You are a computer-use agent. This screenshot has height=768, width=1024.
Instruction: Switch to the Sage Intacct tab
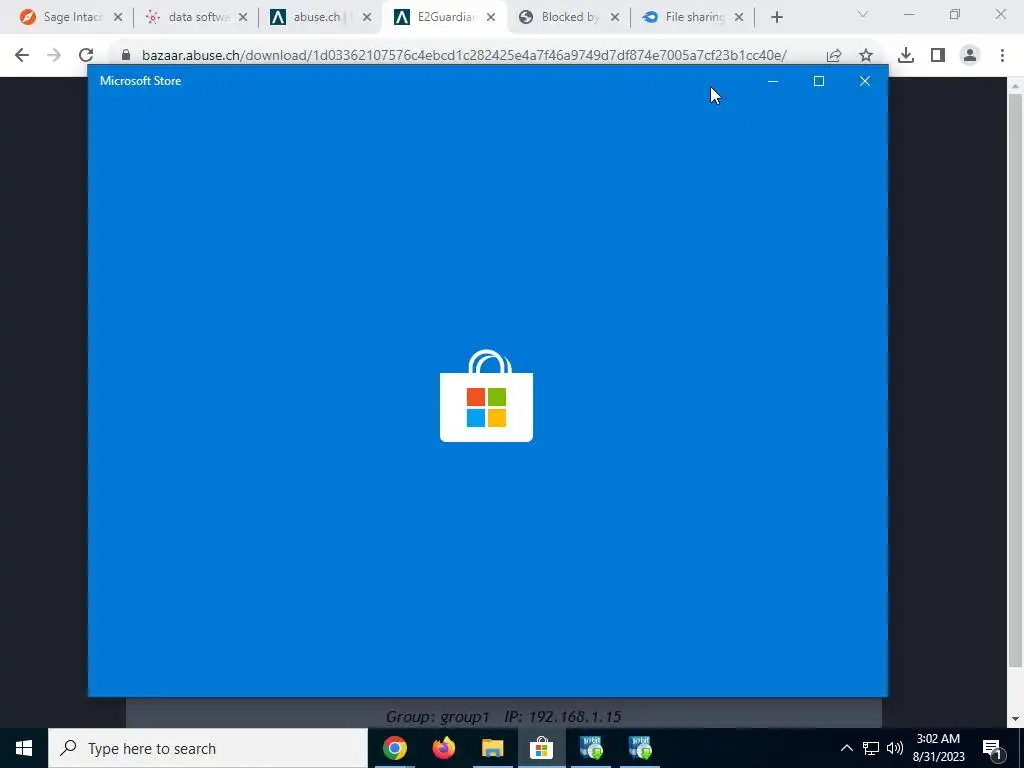62,18
